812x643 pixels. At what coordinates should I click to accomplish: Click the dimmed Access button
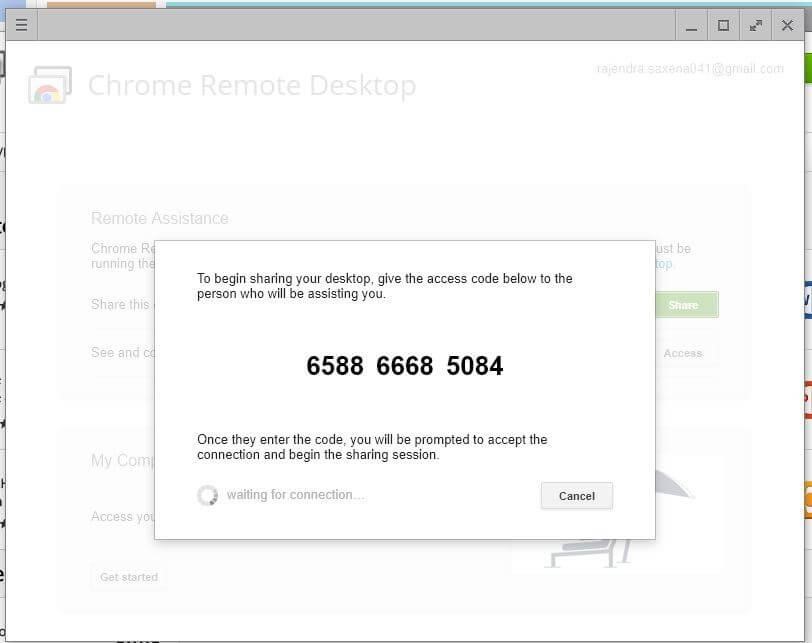coord(683,353)
